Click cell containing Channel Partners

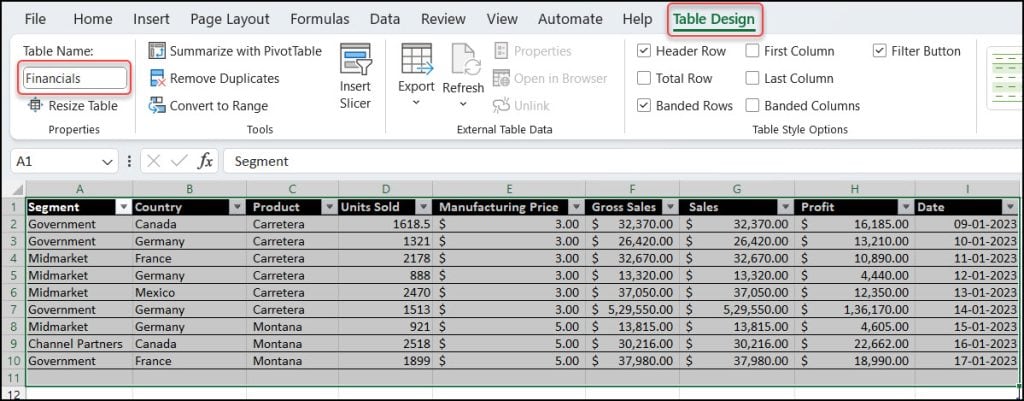click(x=79, y=344)
